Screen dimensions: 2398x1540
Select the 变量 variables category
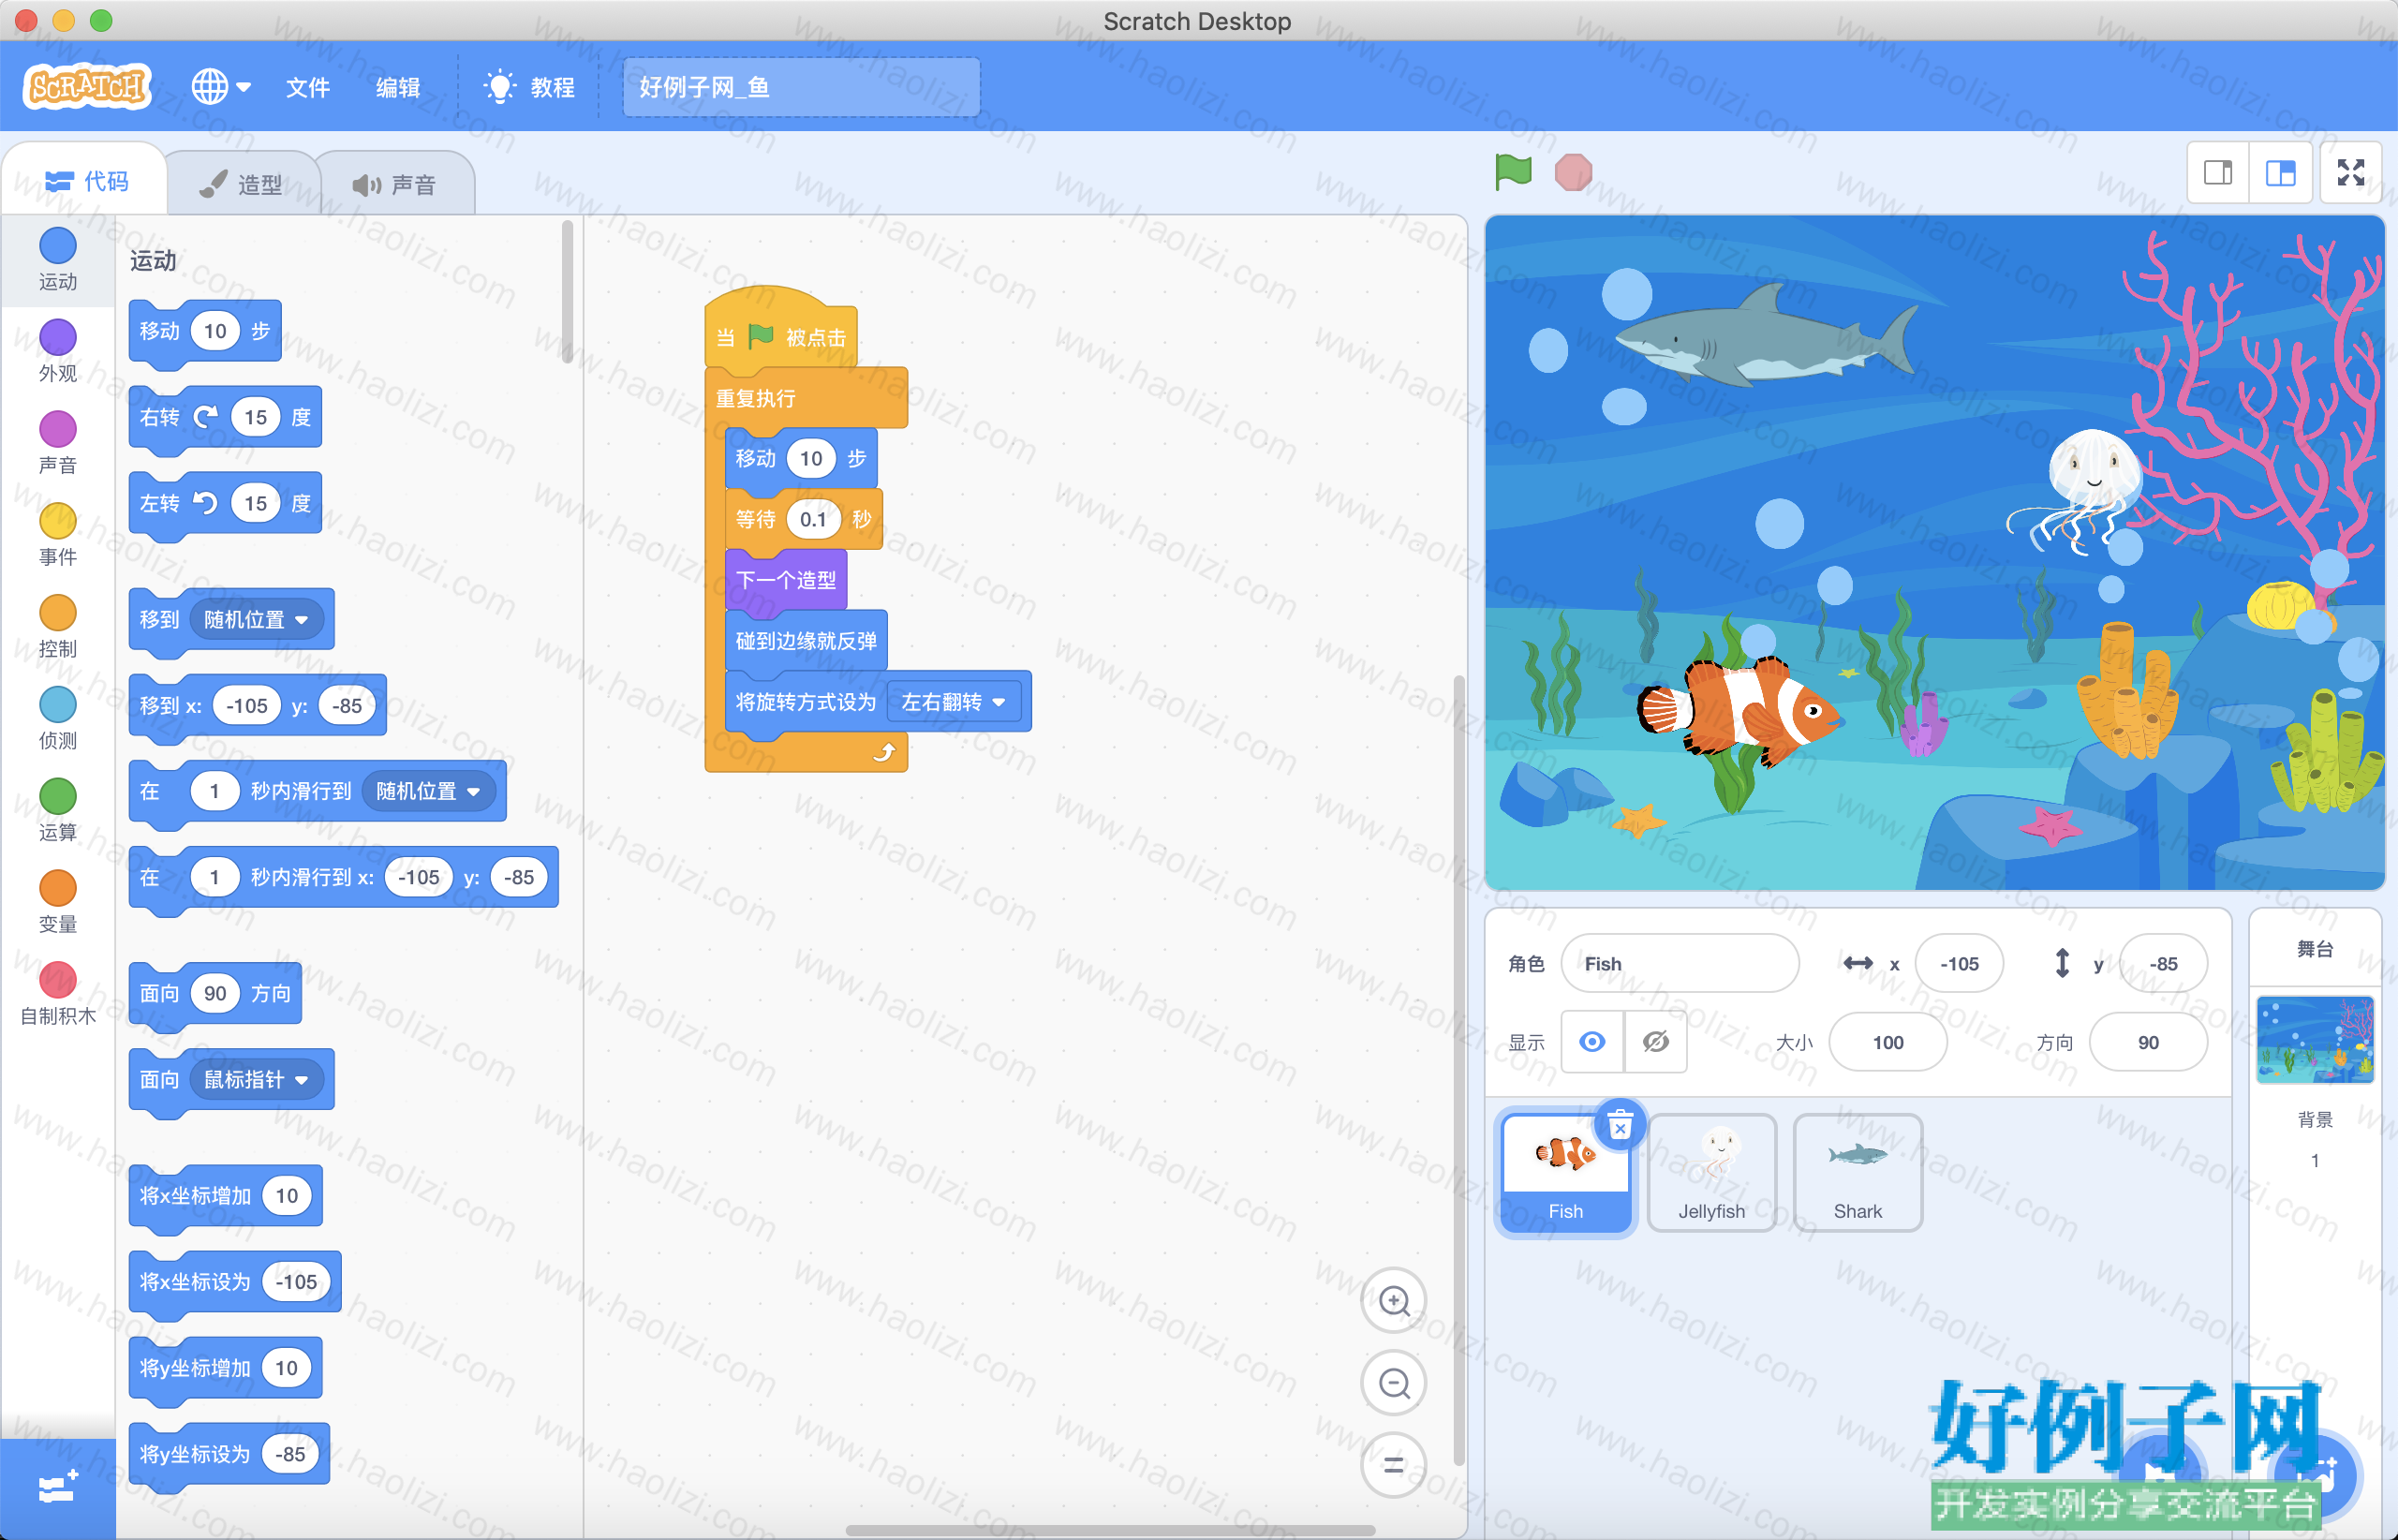click(x=58, y=902)
